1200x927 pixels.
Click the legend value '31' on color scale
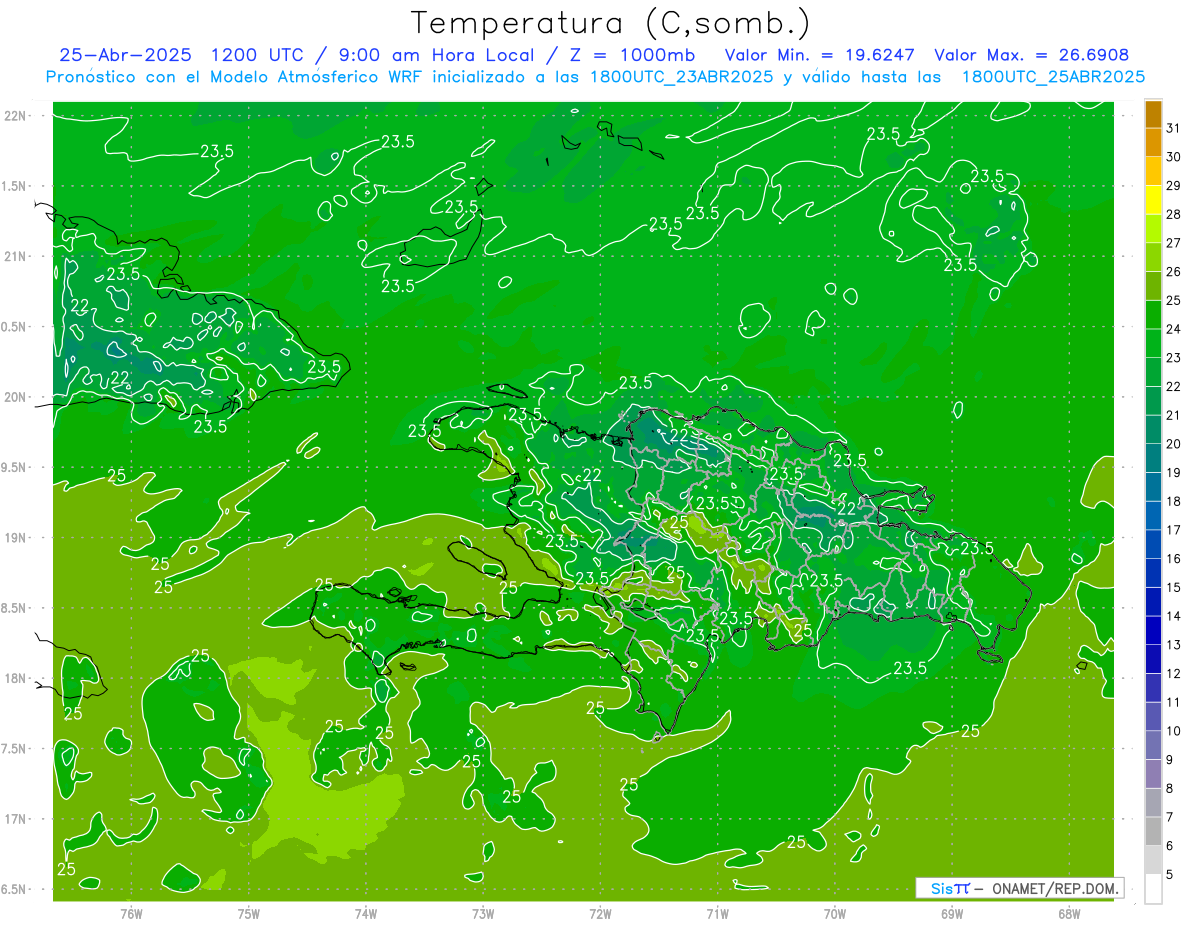[x=1174, y=128]
